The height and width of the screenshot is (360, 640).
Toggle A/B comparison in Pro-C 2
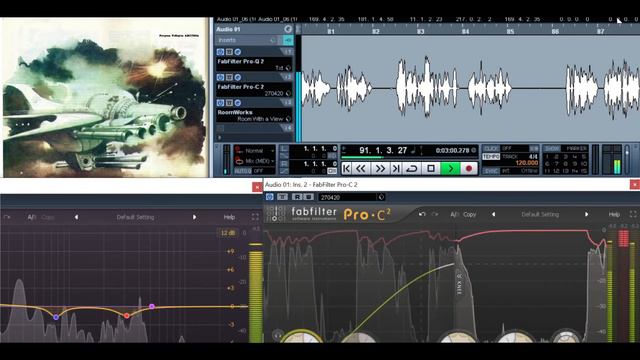coord(454,214)
